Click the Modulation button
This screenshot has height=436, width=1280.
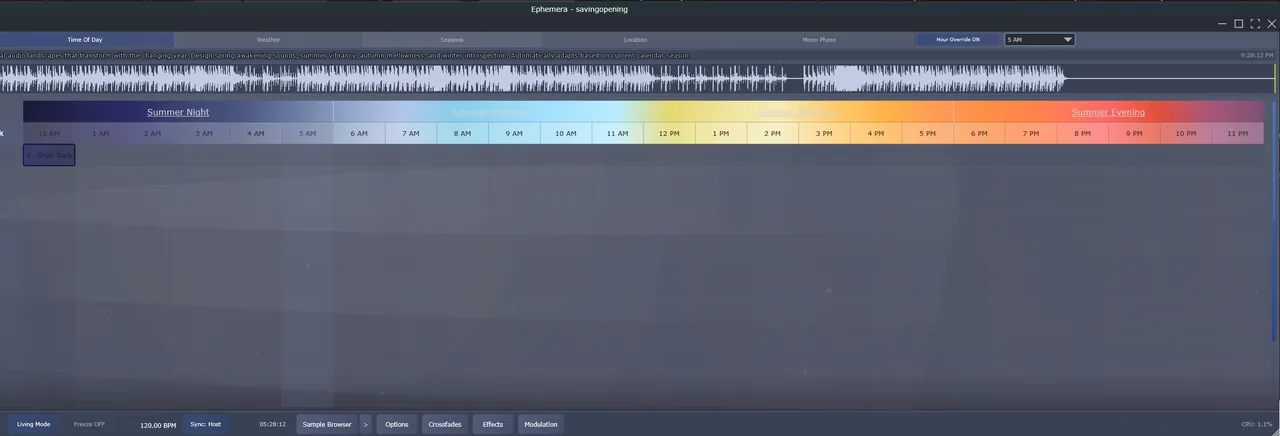point(541,424)
